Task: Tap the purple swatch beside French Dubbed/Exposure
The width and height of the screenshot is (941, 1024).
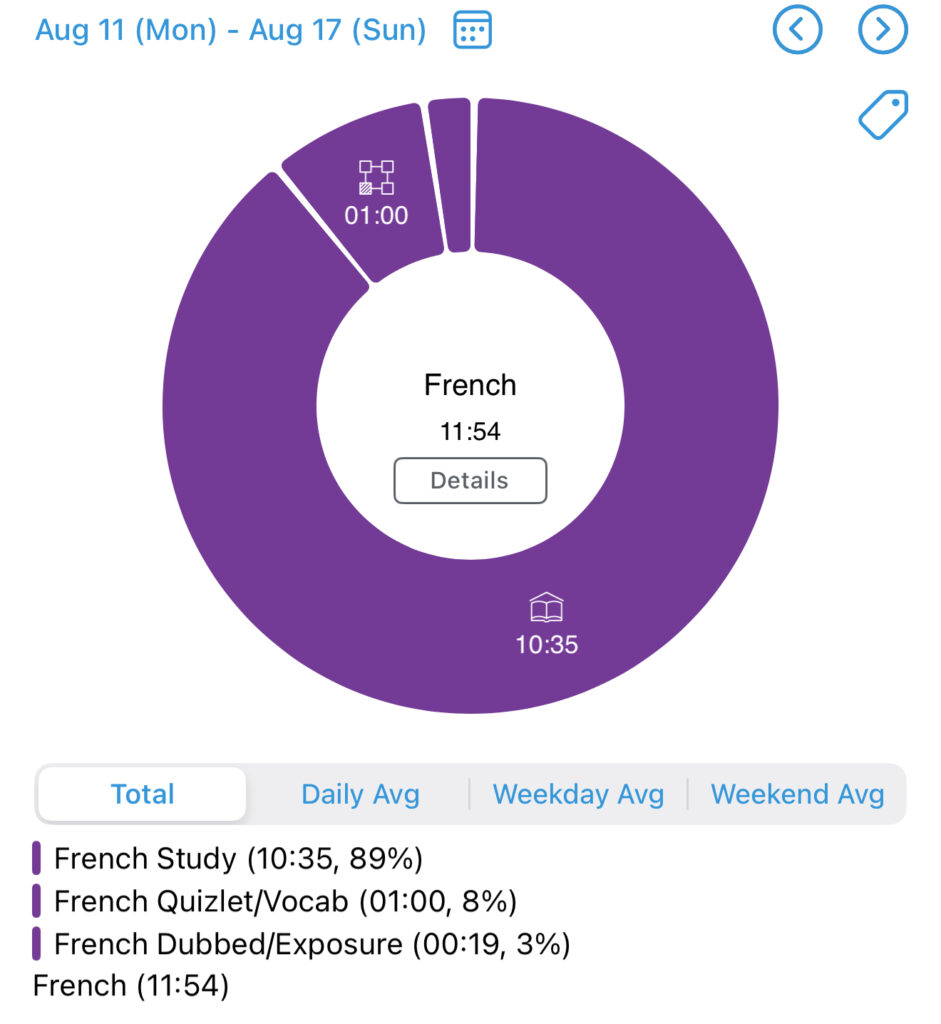Action: (x=37, y=944)
